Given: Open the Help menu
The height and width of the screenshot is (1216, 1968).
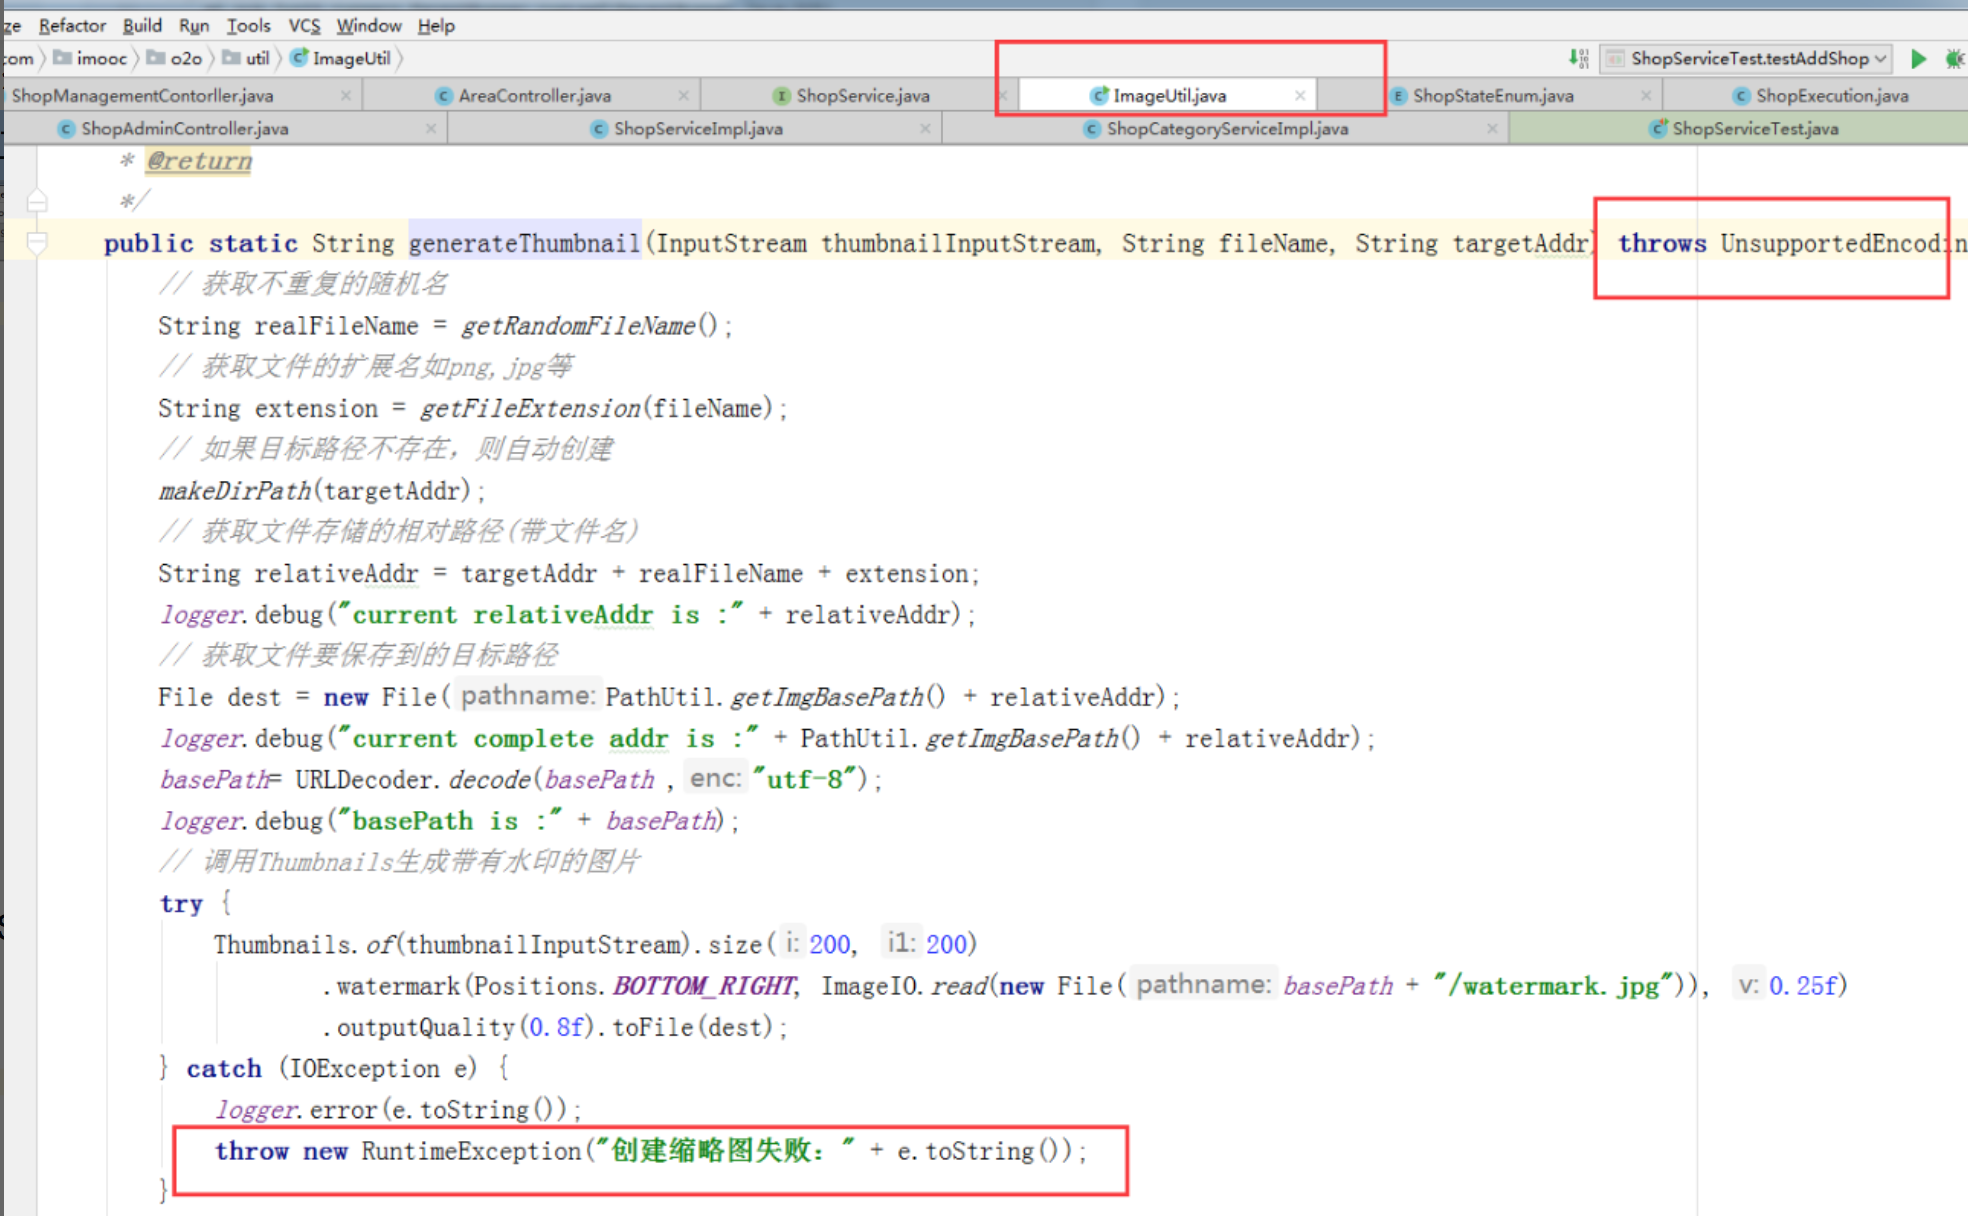Looking at the screenshot, I should [x=436, y=25].
